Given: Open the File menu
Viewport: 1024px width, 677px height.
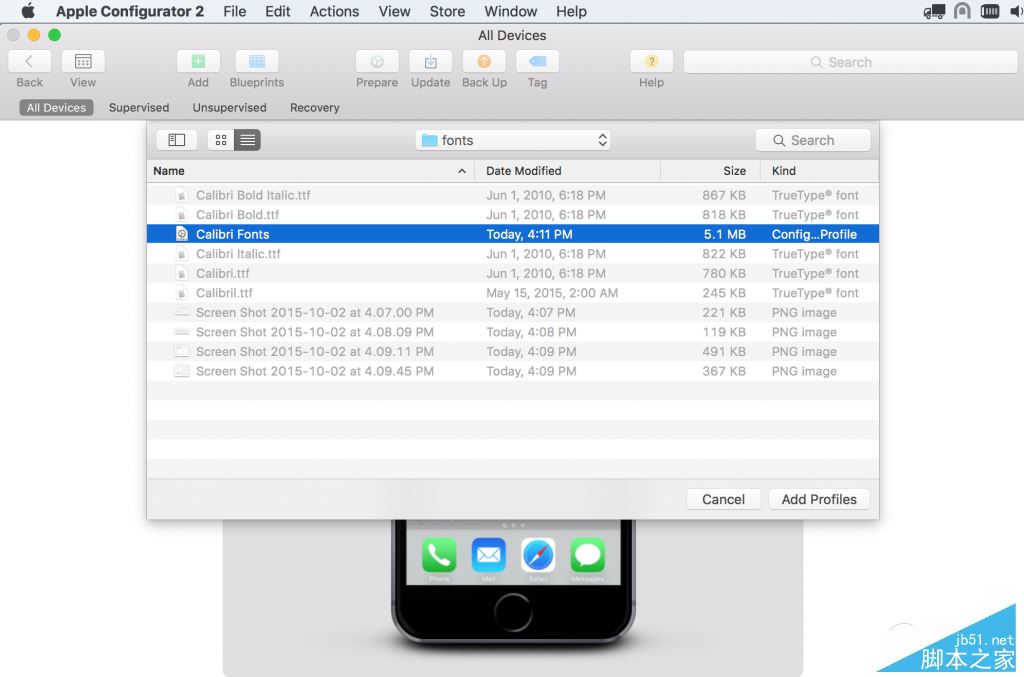Looking at the screenshot, I should coord(234,11).
